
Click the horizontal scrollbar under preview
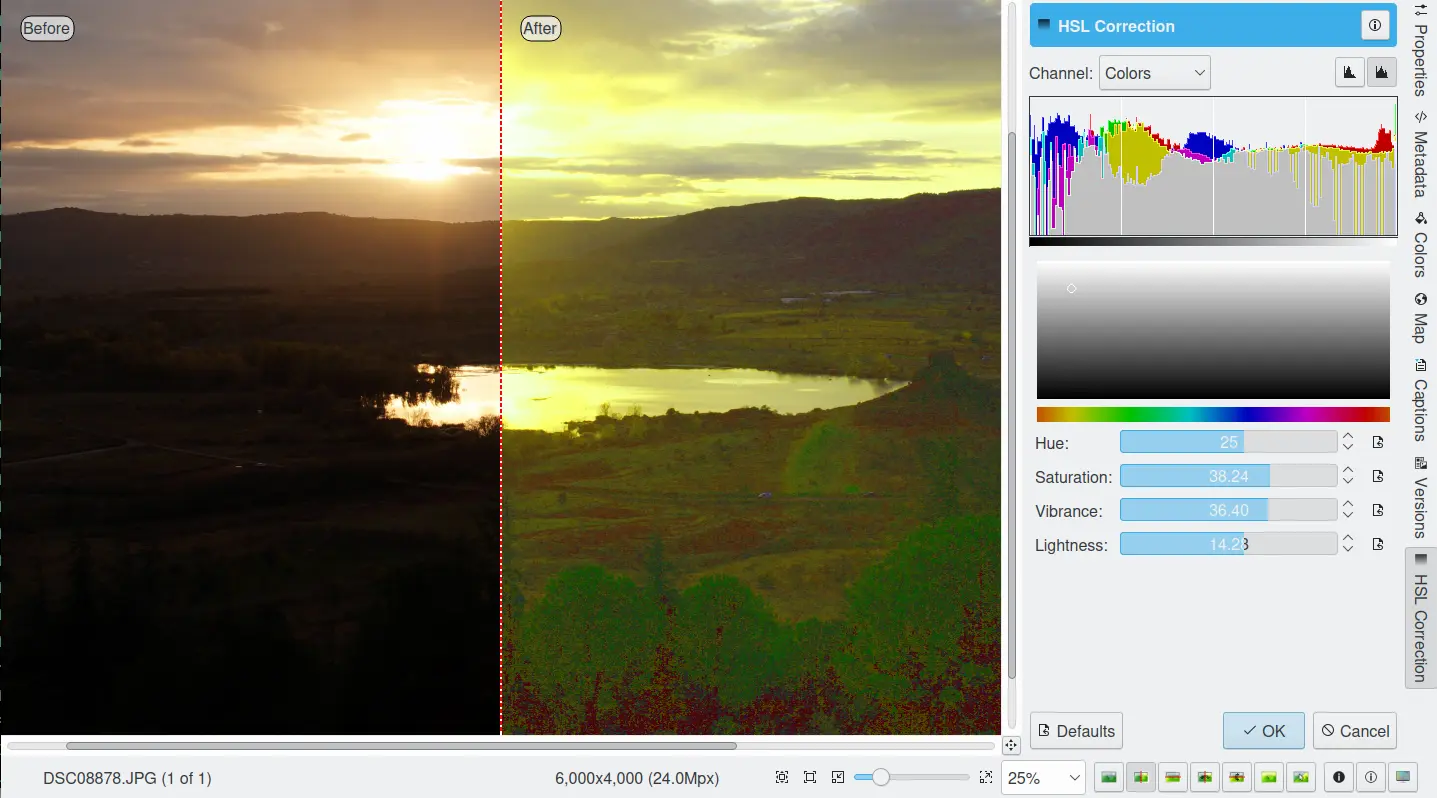pos(401,746)
